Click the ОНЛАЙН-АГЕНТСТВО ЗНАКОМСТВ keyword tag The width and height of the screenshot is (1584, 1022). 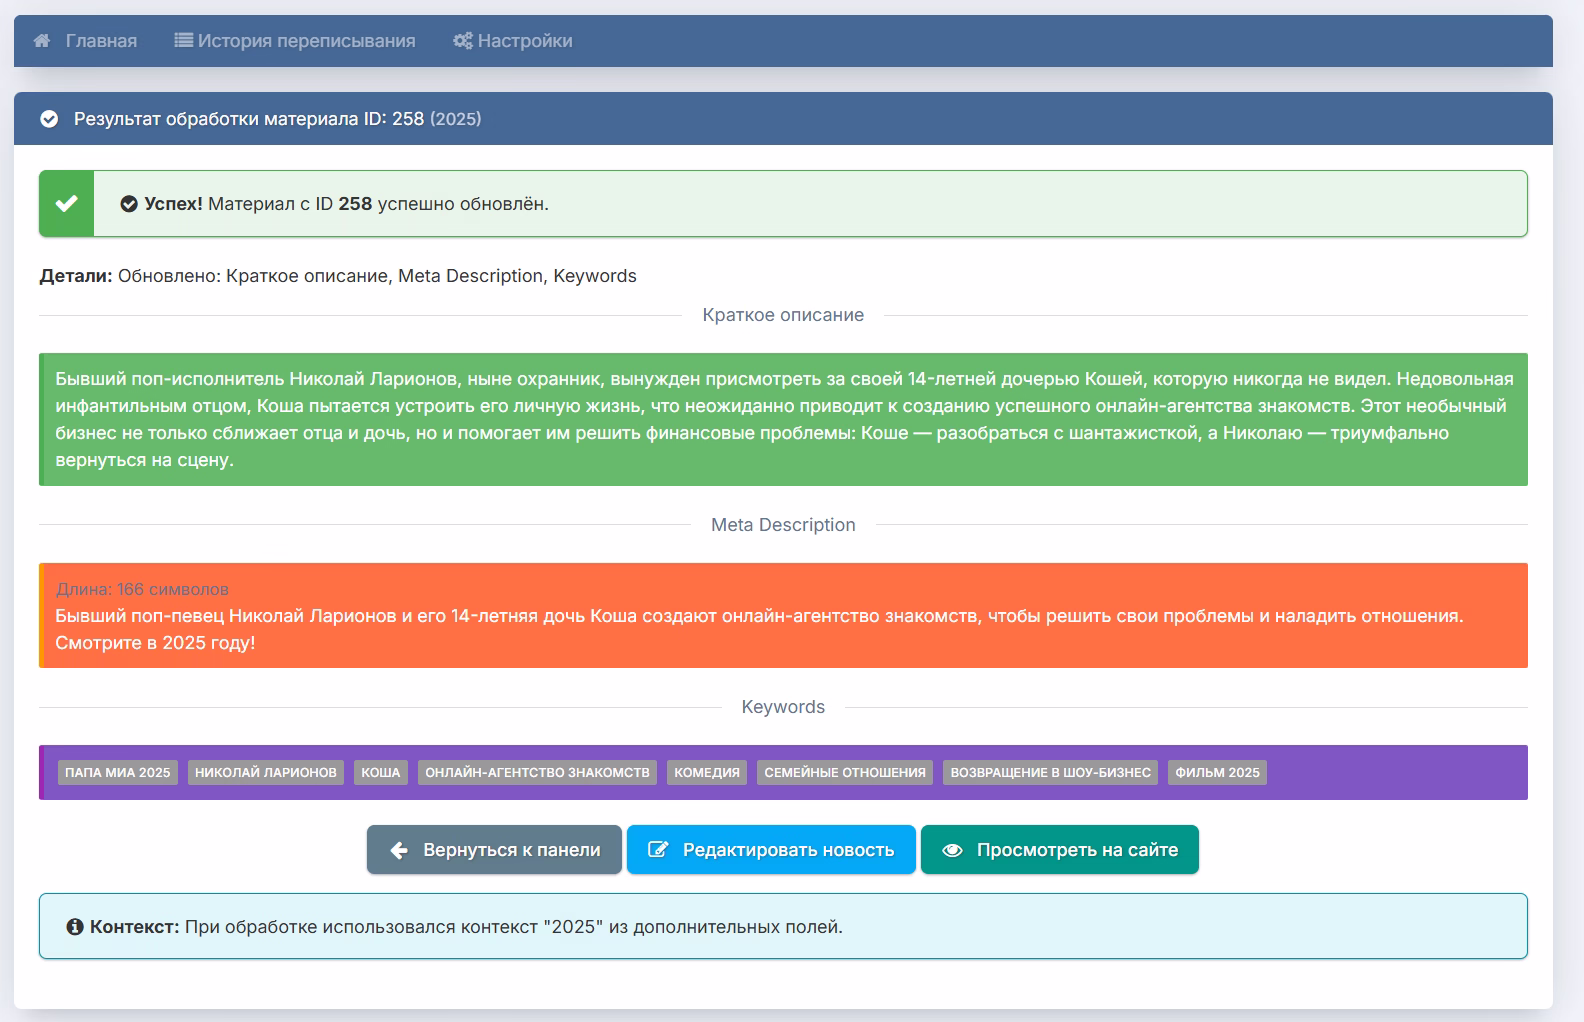537,773
